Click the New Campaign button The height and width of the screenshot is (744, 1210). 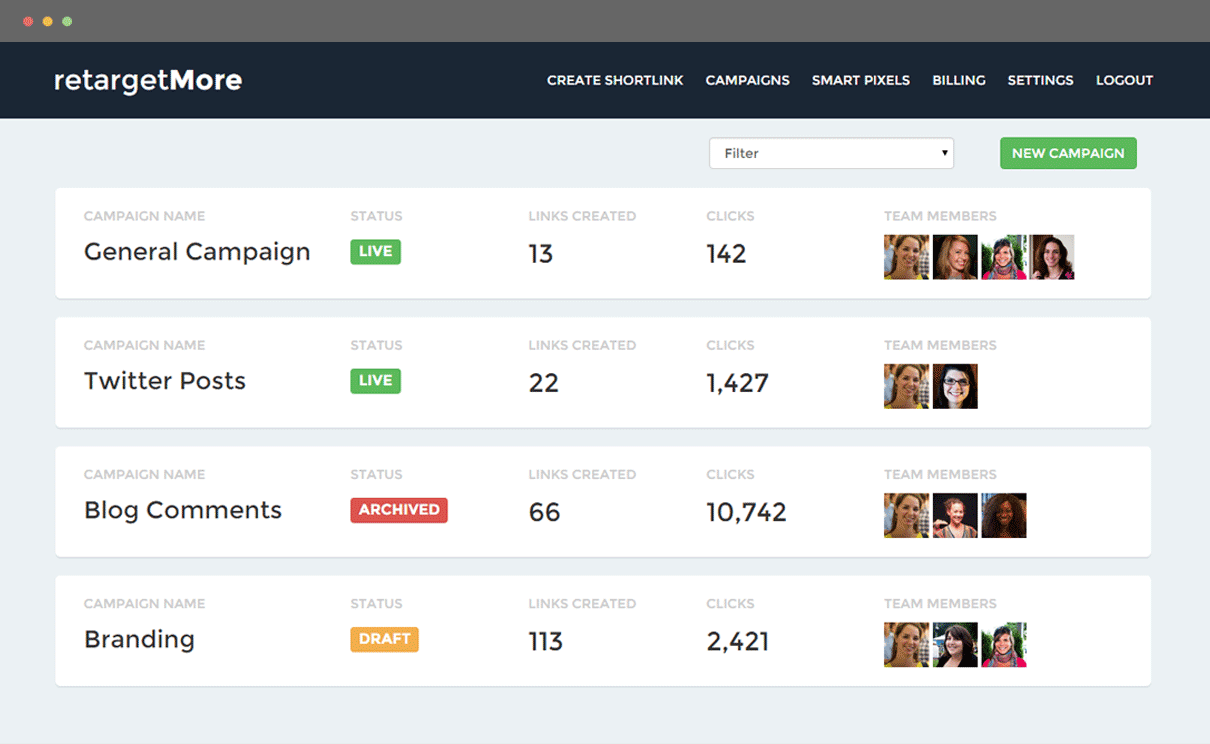pos(1068,153)
